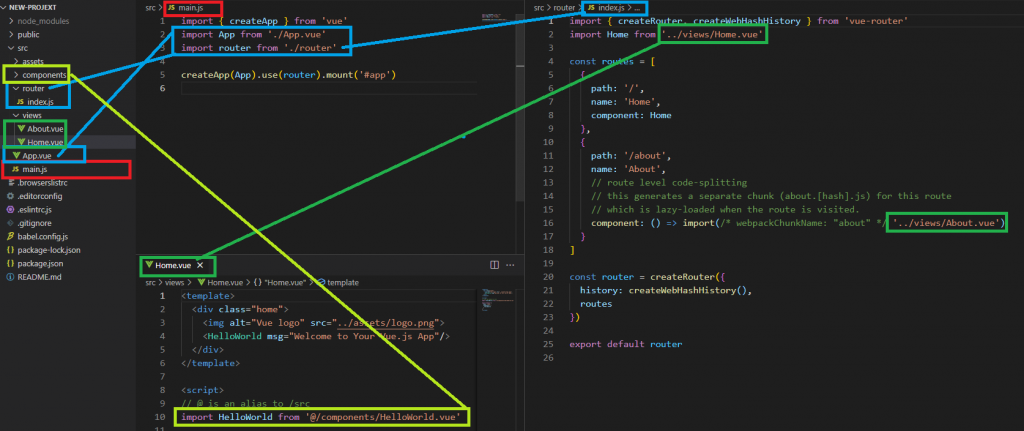Click the braces icon beside package.json
1024x431 pixels.
pyautogui.click(x=10, y=263)
